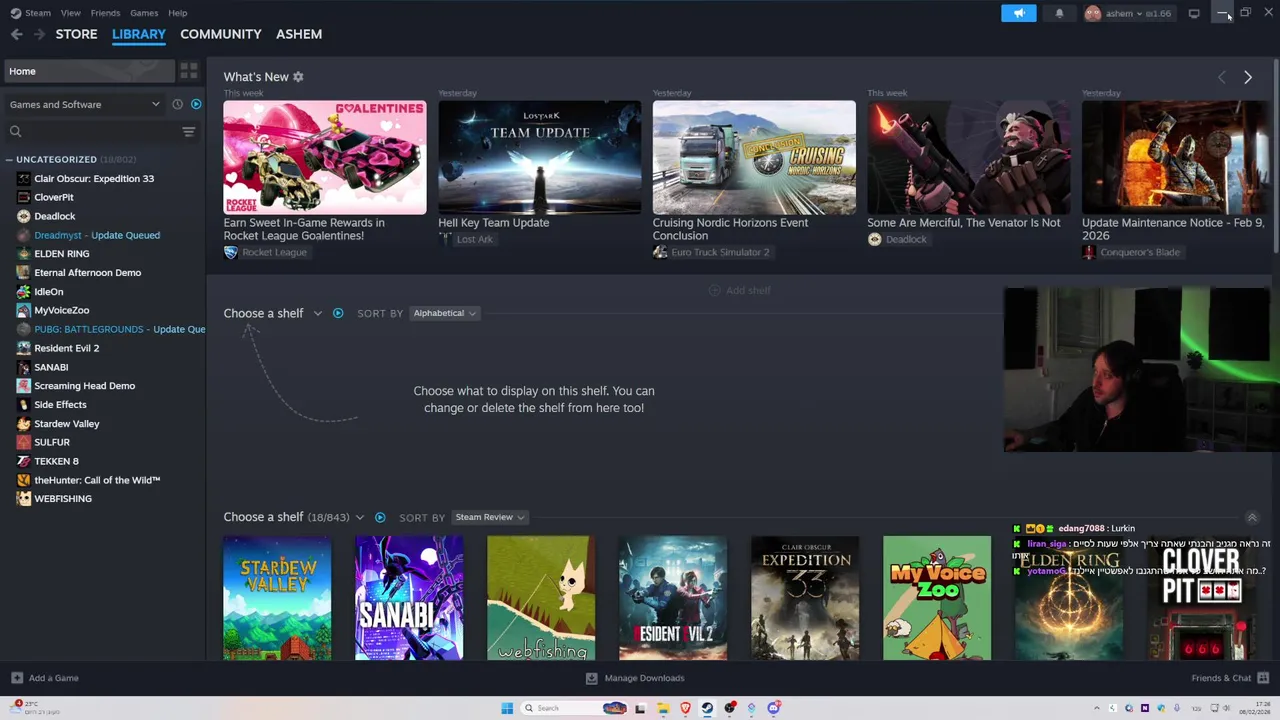This screenshot has height=720, width=1280.
Task: Open the notifications bell
Action: tap(1059, 13)
